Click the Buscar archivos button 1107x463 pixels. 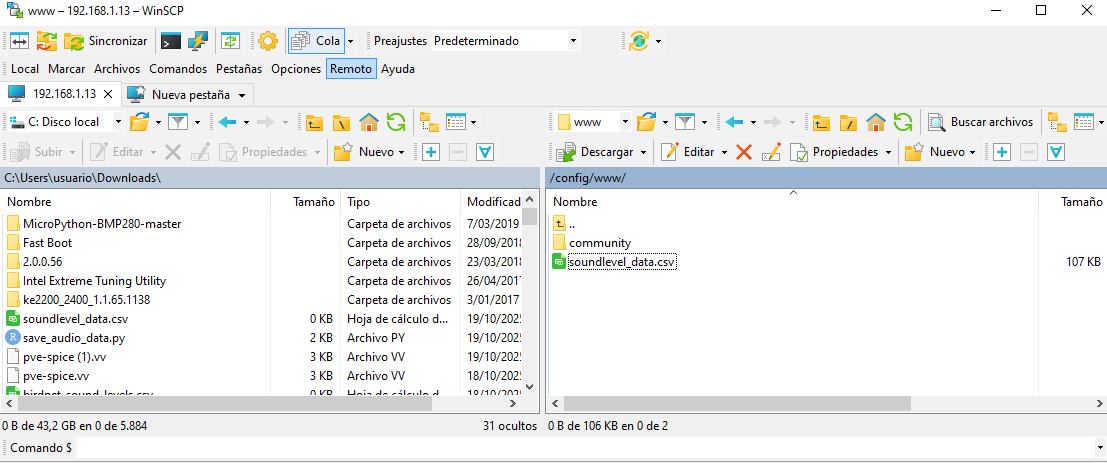980,122
